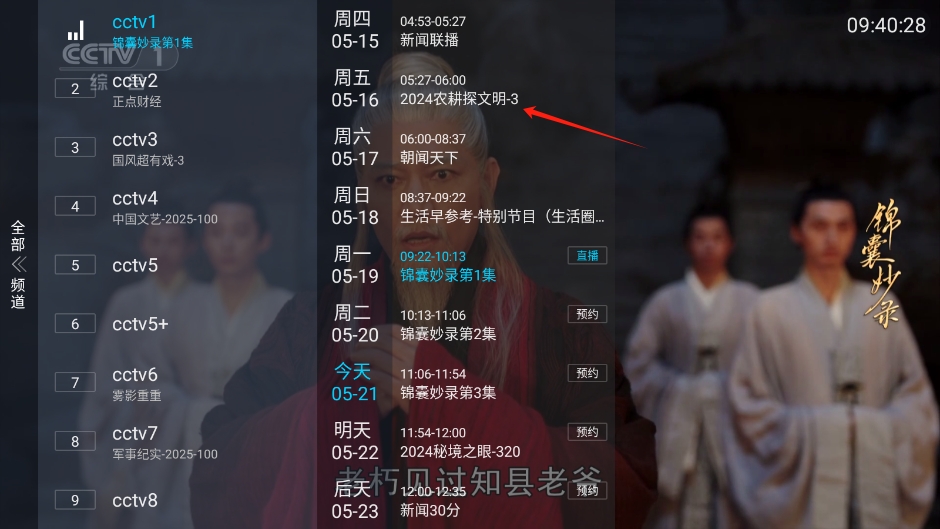The width and height of the screenshot is (940, 529).
Task: Enable 预约 for 2024秘境之眼-320
Action: (x=588, y=432)
